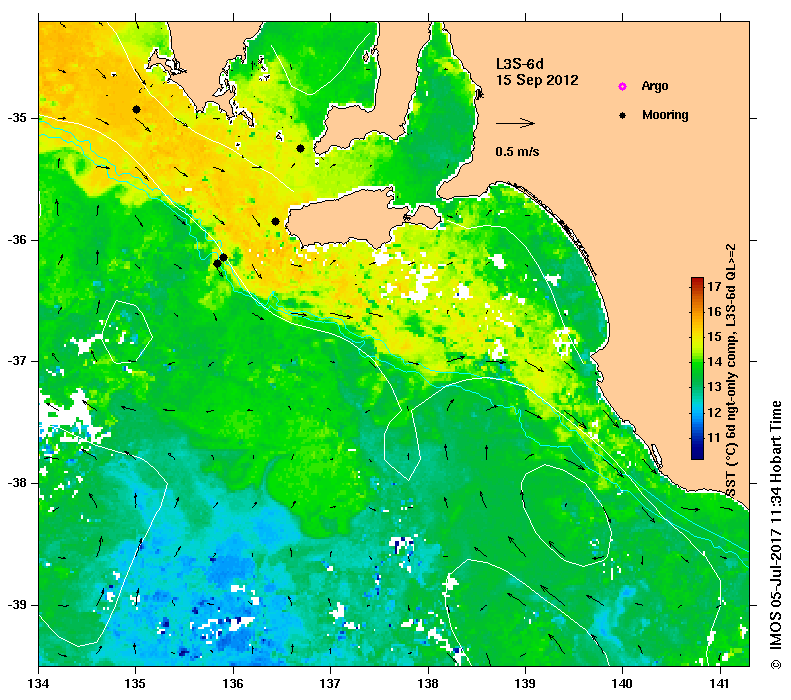Click the '138' longitude axis label
The image size is (791, 700).
pyautogui.click(x=428, y=684)
